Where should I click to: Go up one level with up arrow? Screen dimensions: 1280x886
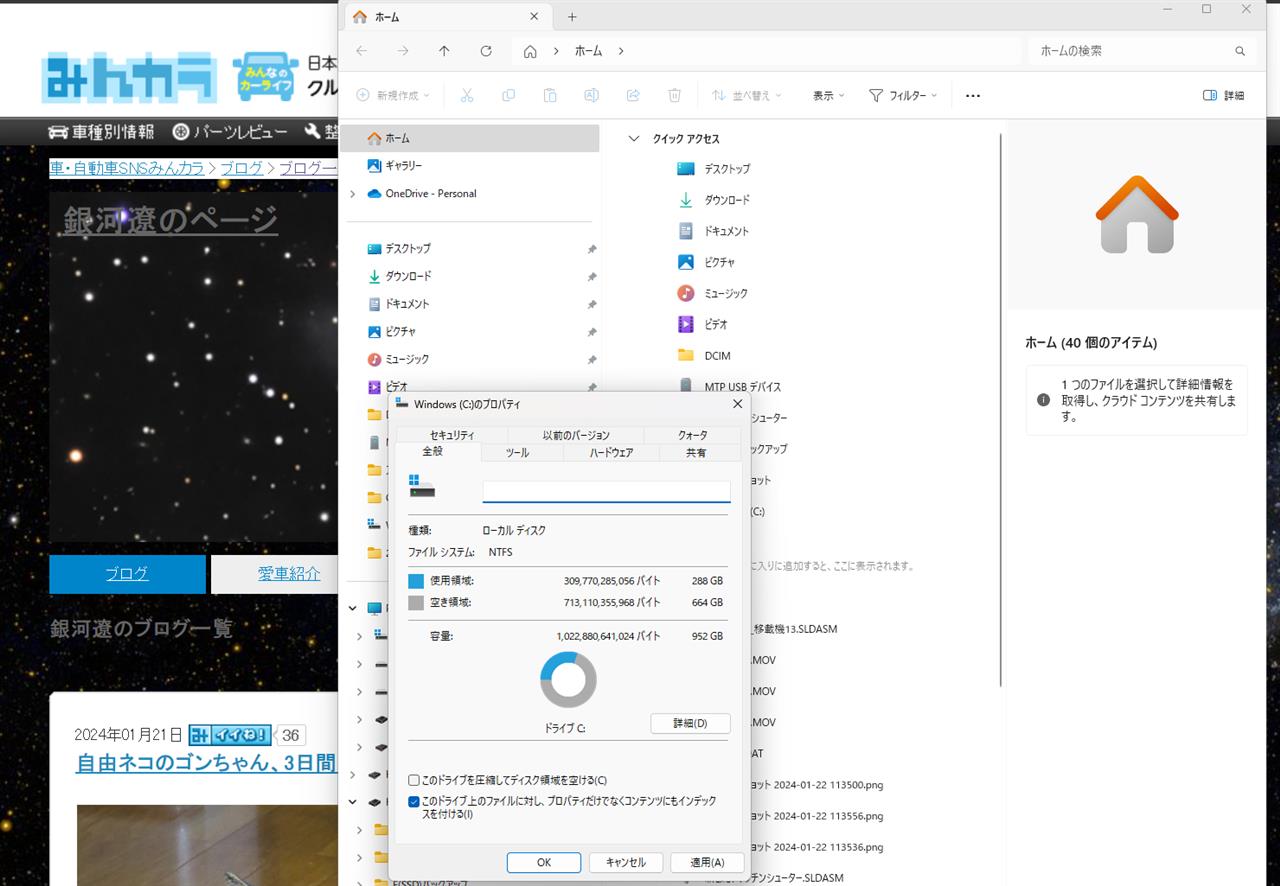coord(444,51)
